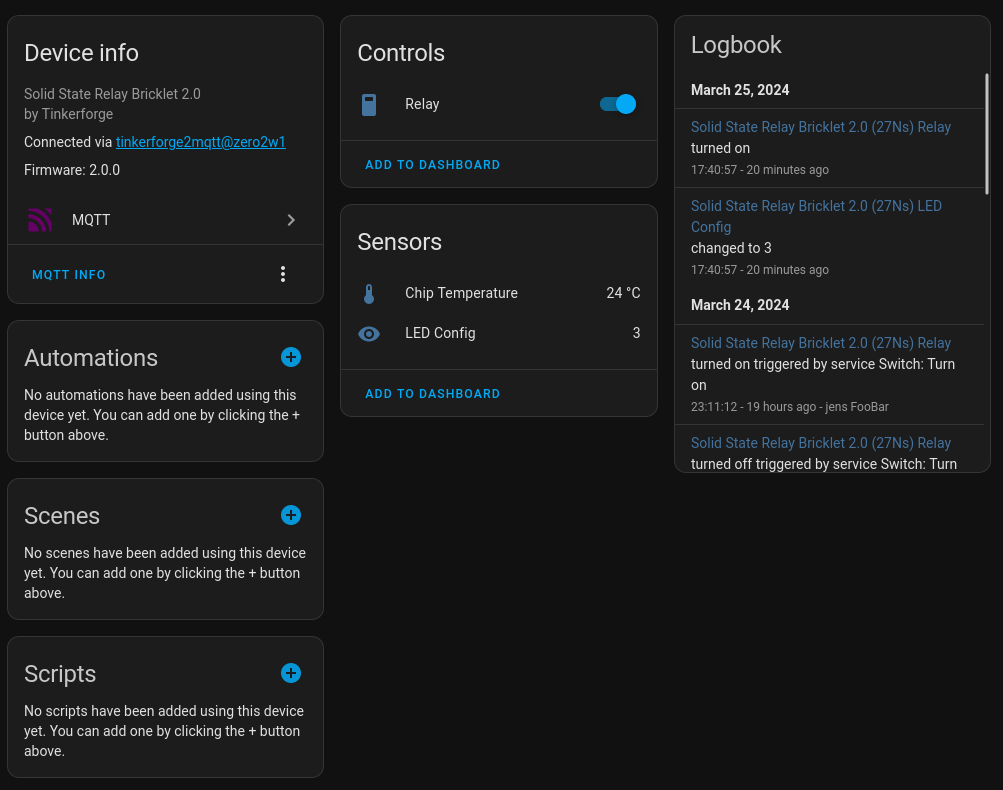Open the LED Config logbook entry link

tap(816, 216)
